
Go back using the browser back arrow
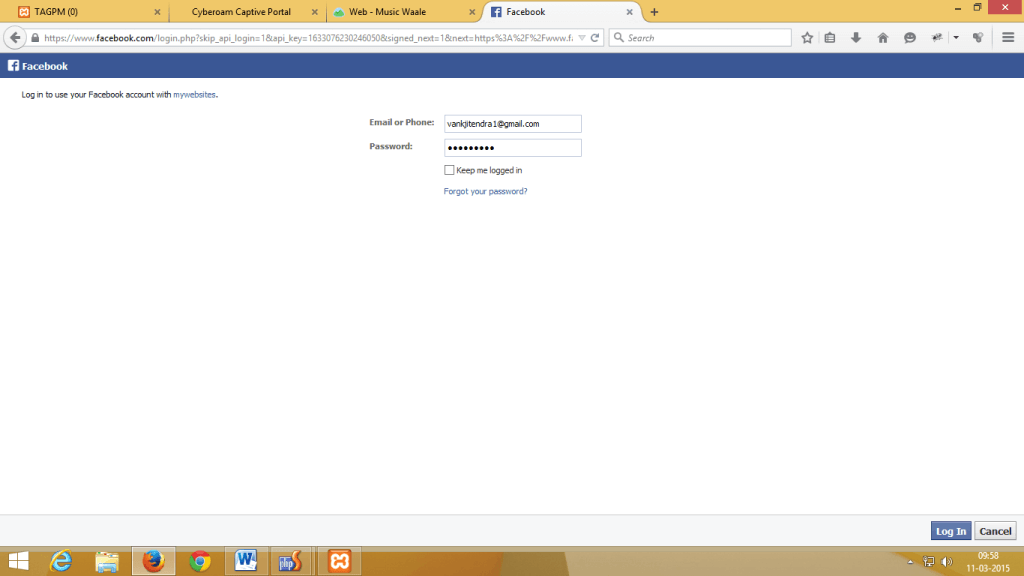[x=15, y=38]
